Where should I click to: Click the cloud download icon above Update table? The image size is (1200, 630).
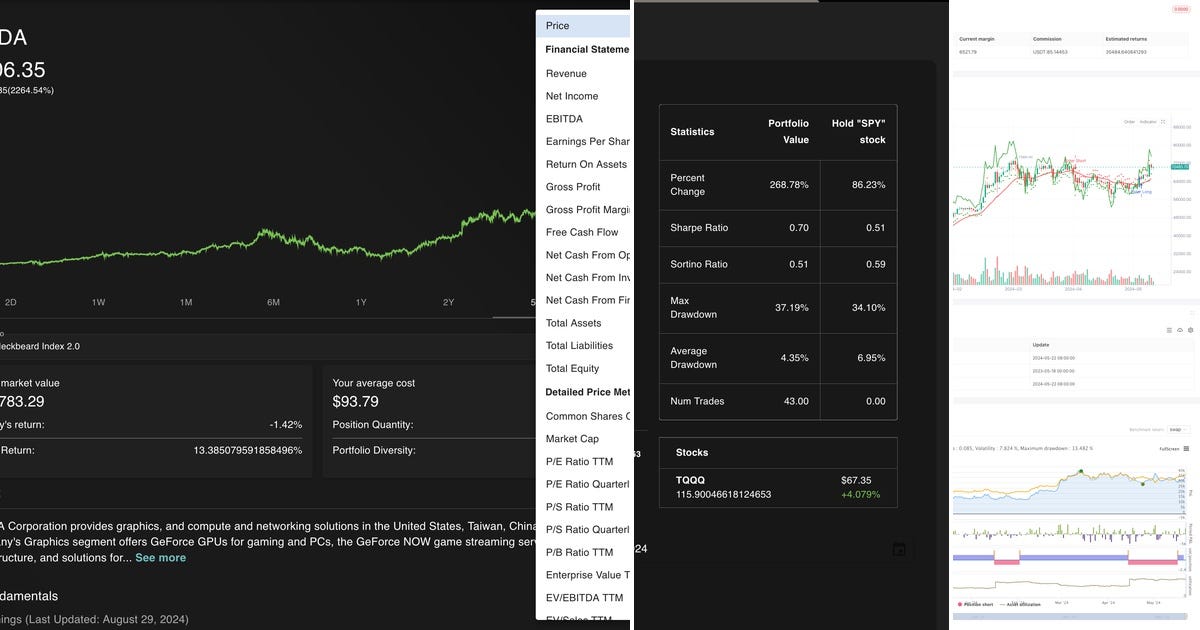(x=1180, y=330)
